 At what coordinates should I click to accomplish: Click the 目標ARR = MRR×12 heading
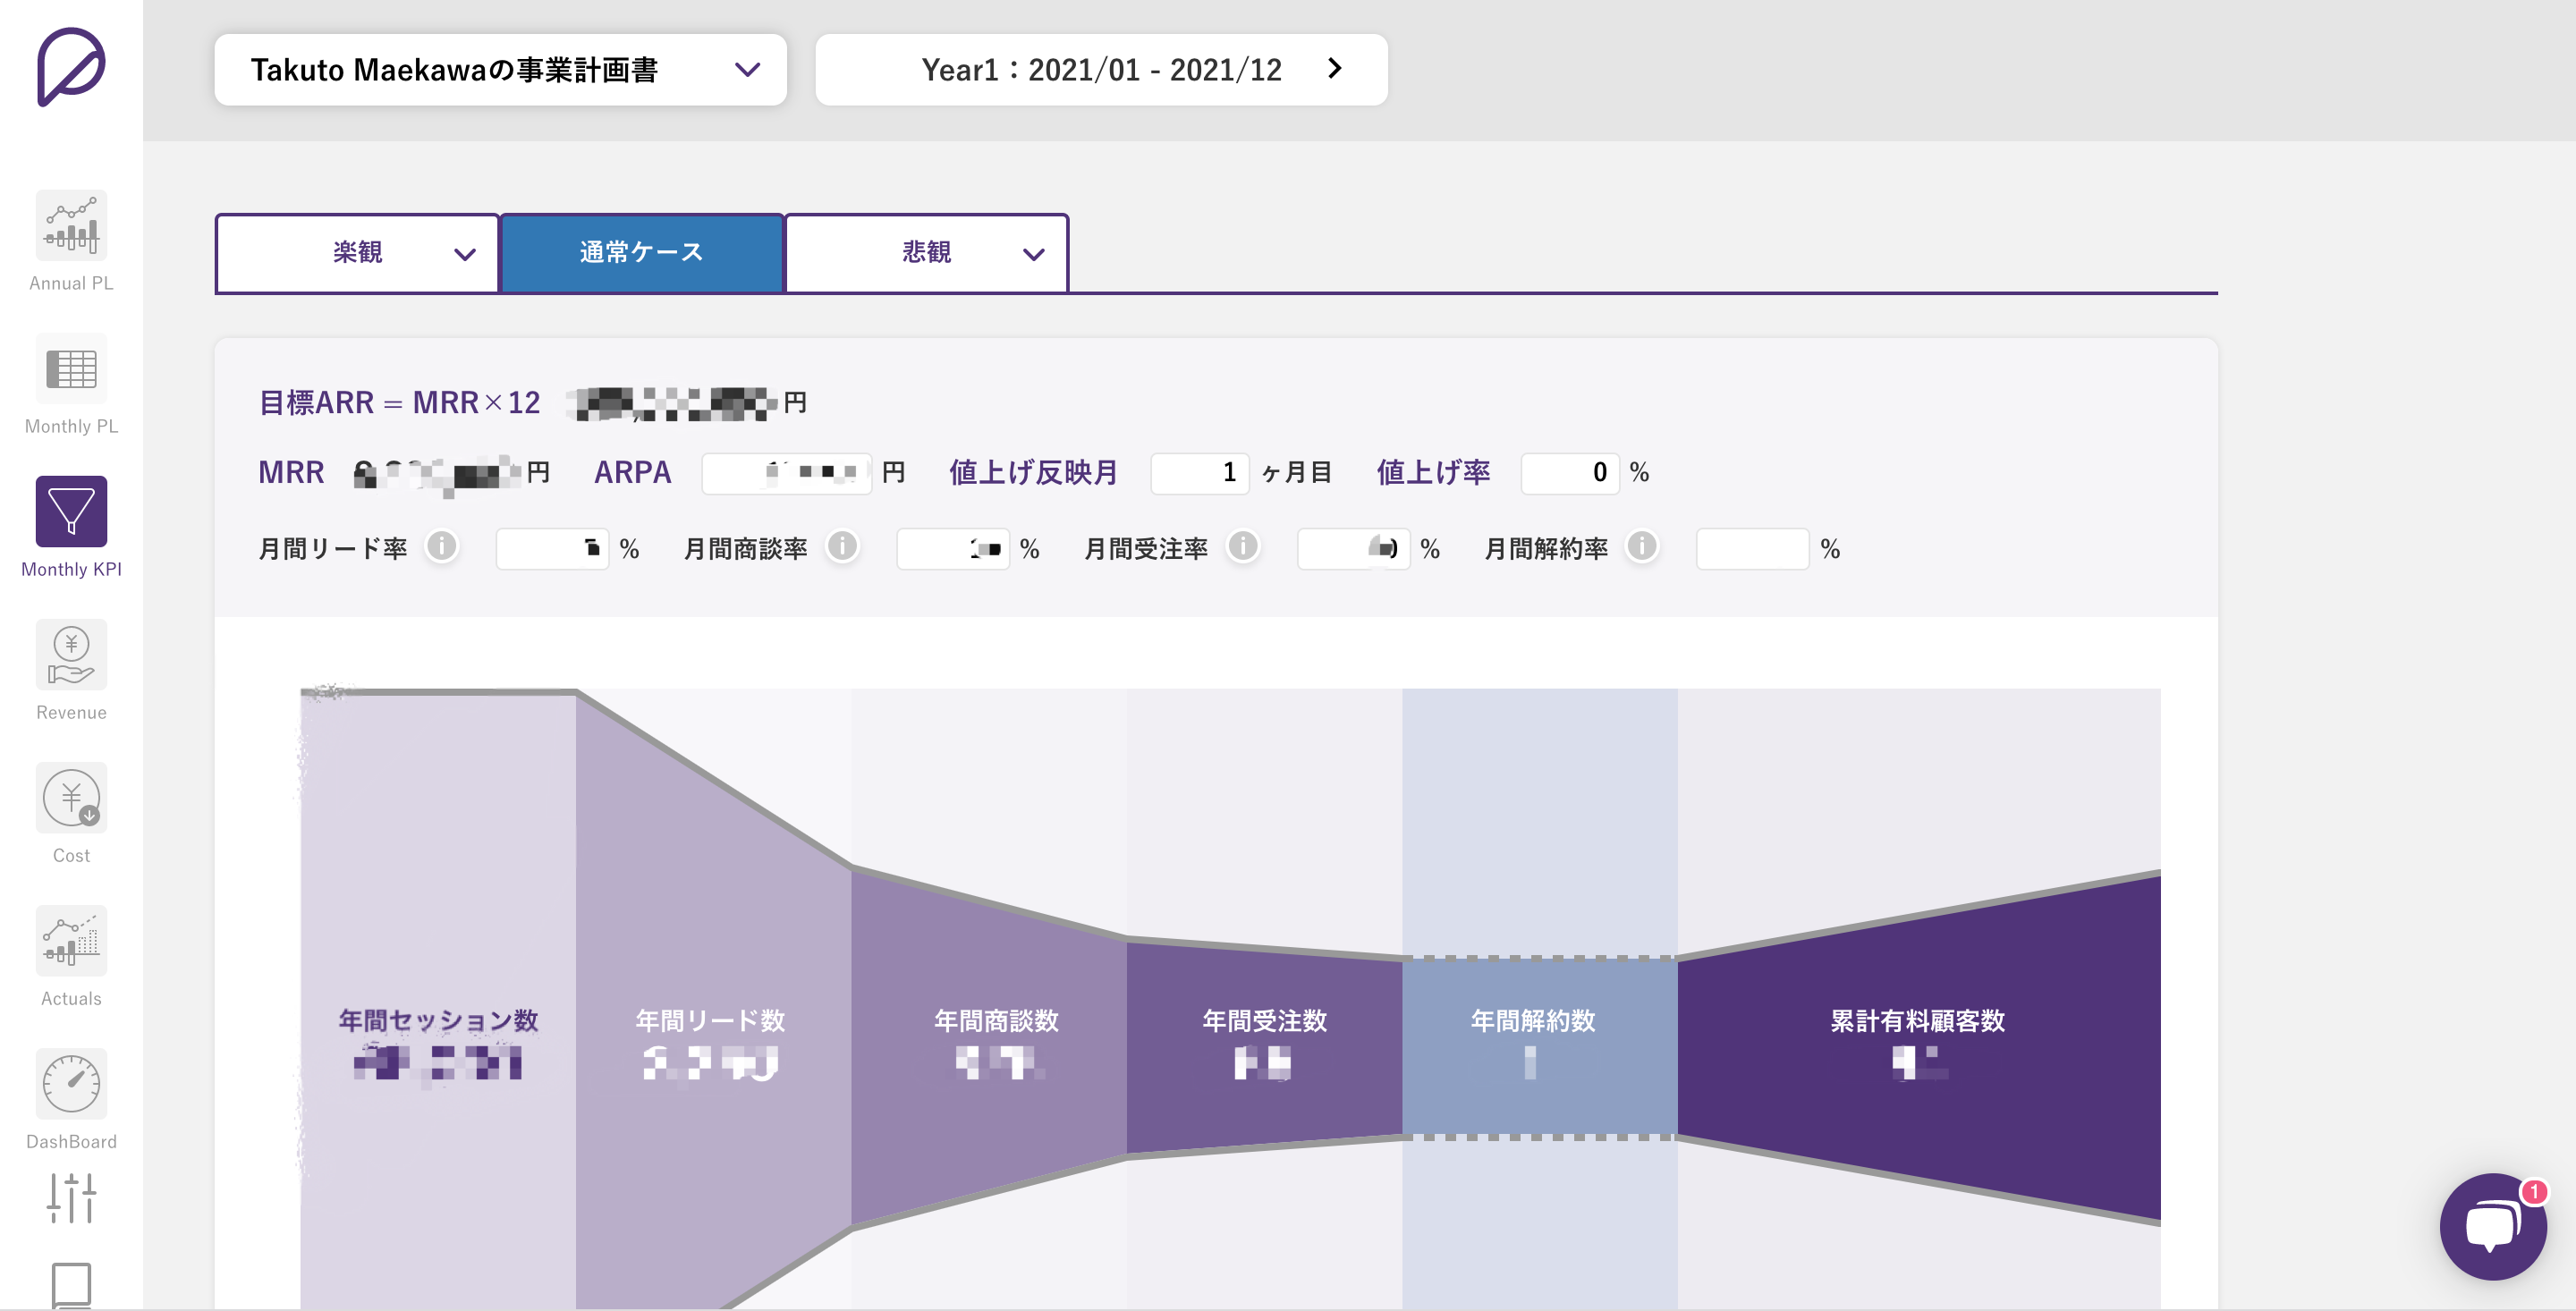(399, 403)
